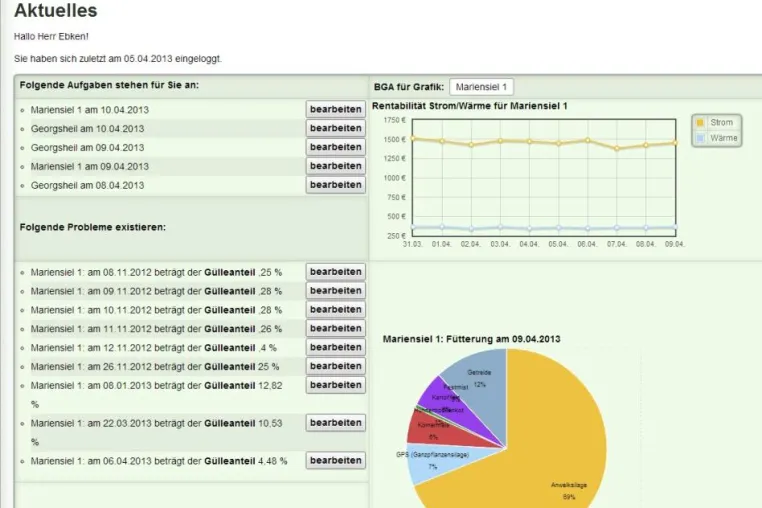Edit Gülleanteil problem from 12.11.2012
The width and height of the screenshot is (762, 508).
[336, 348]
